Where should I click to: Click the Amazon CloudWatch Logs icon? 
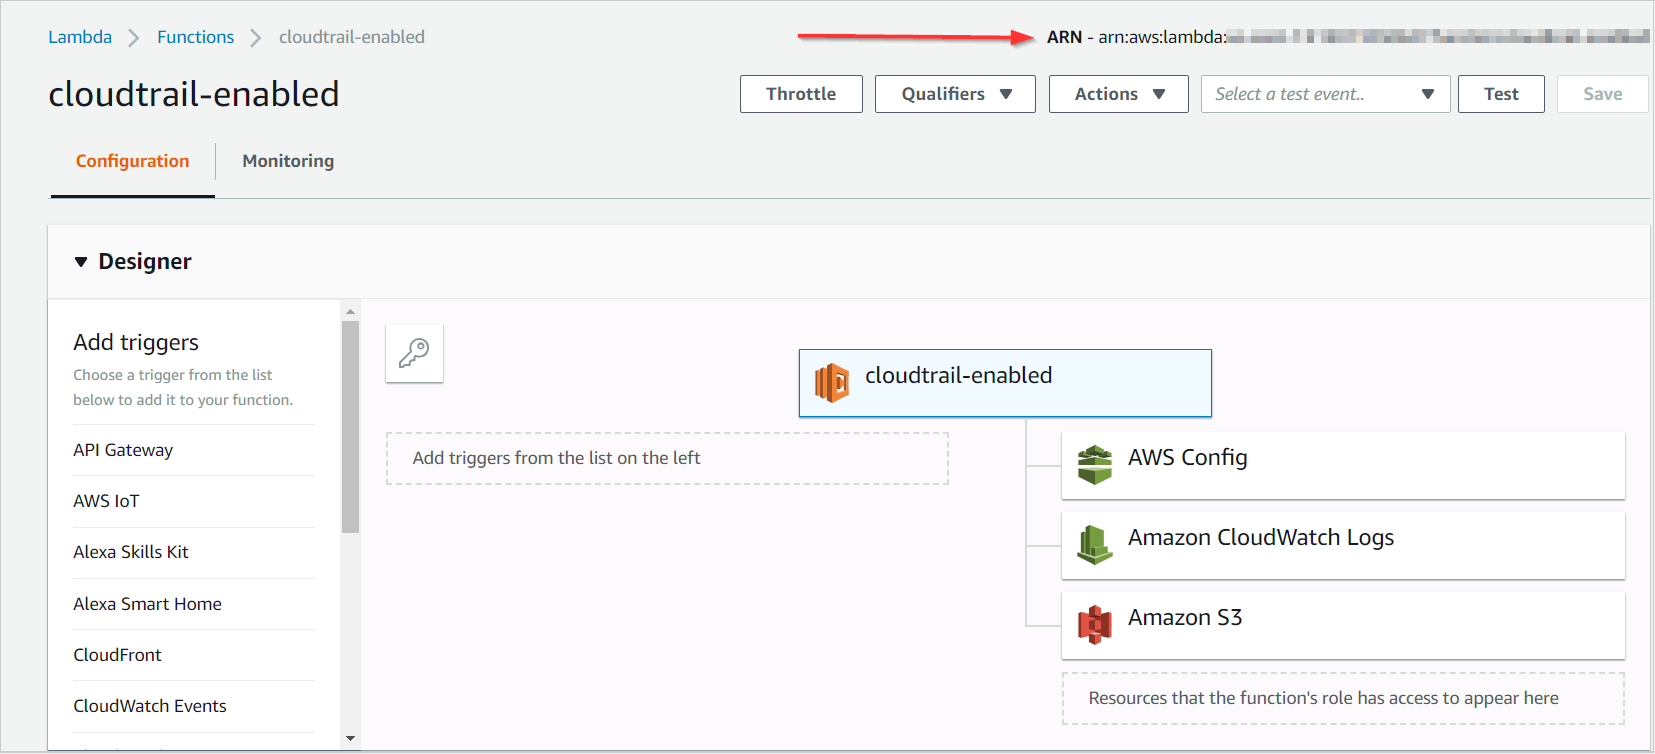[x=1095, y=545]
